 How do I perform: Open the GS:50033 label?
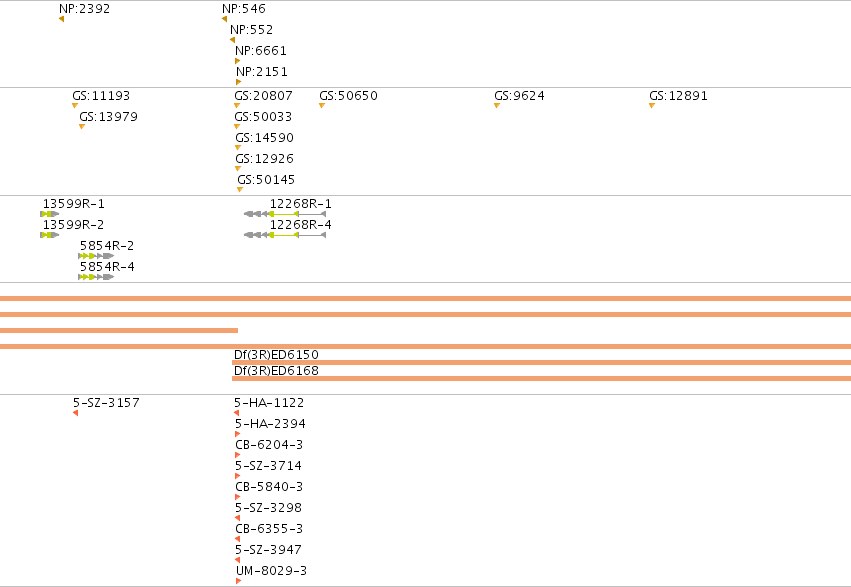click(264, 117)
